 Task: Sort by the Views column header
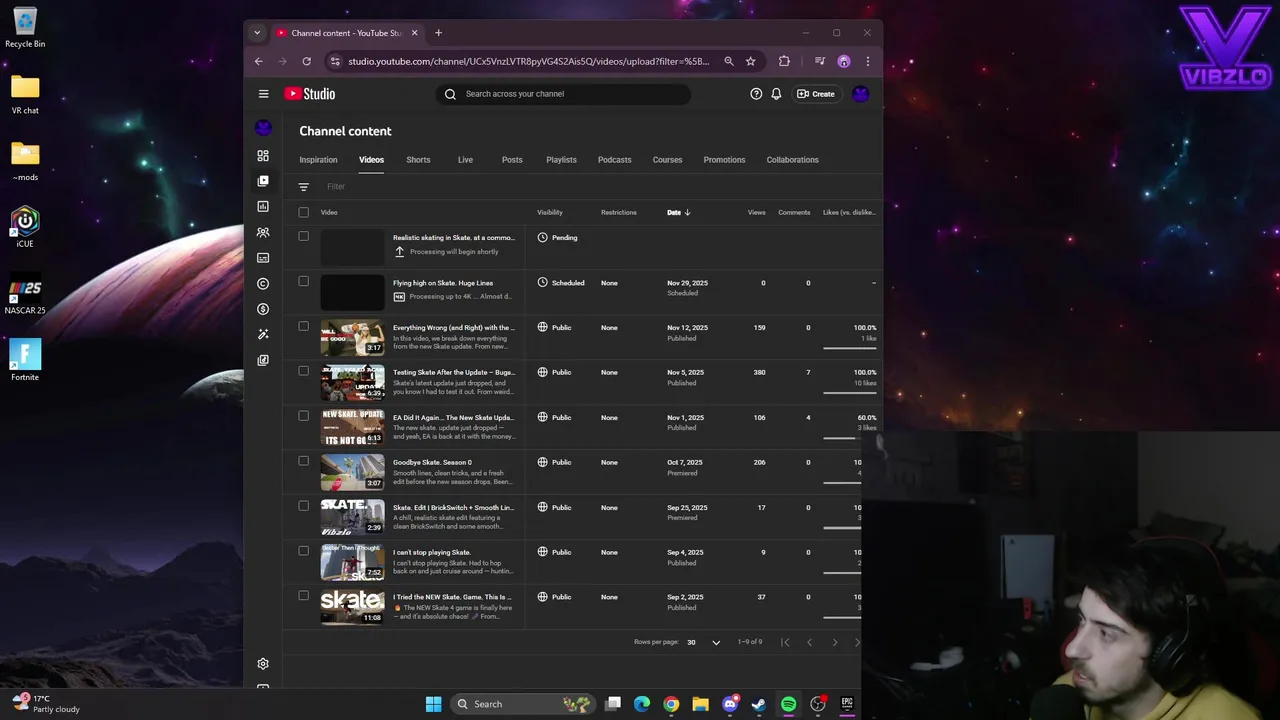tap(756, 212)
